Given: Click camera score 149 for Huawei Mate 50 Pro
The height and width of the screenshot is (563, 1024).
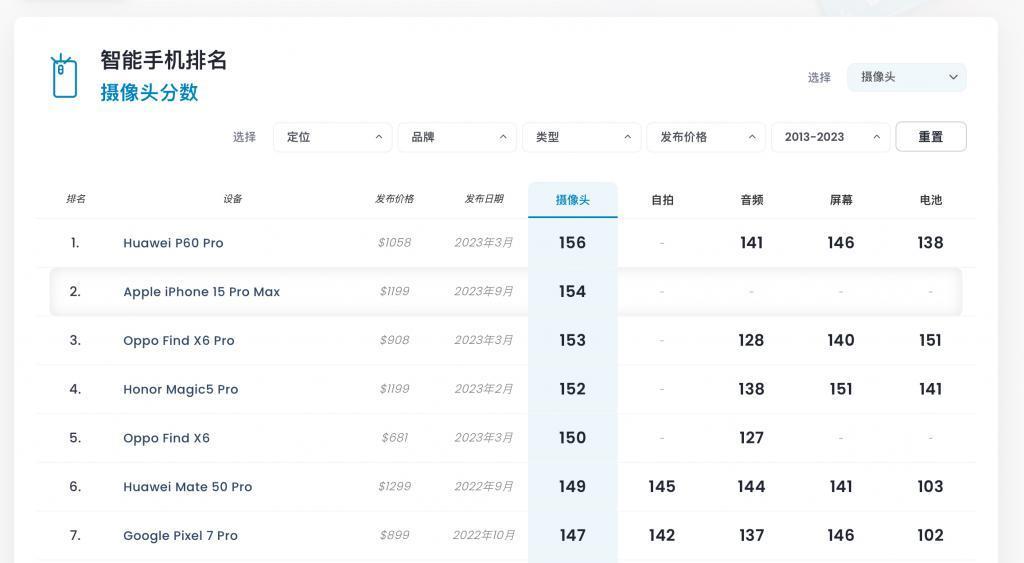Looking at the screenshot, I should pyautogui.click(x=572, y=487).
